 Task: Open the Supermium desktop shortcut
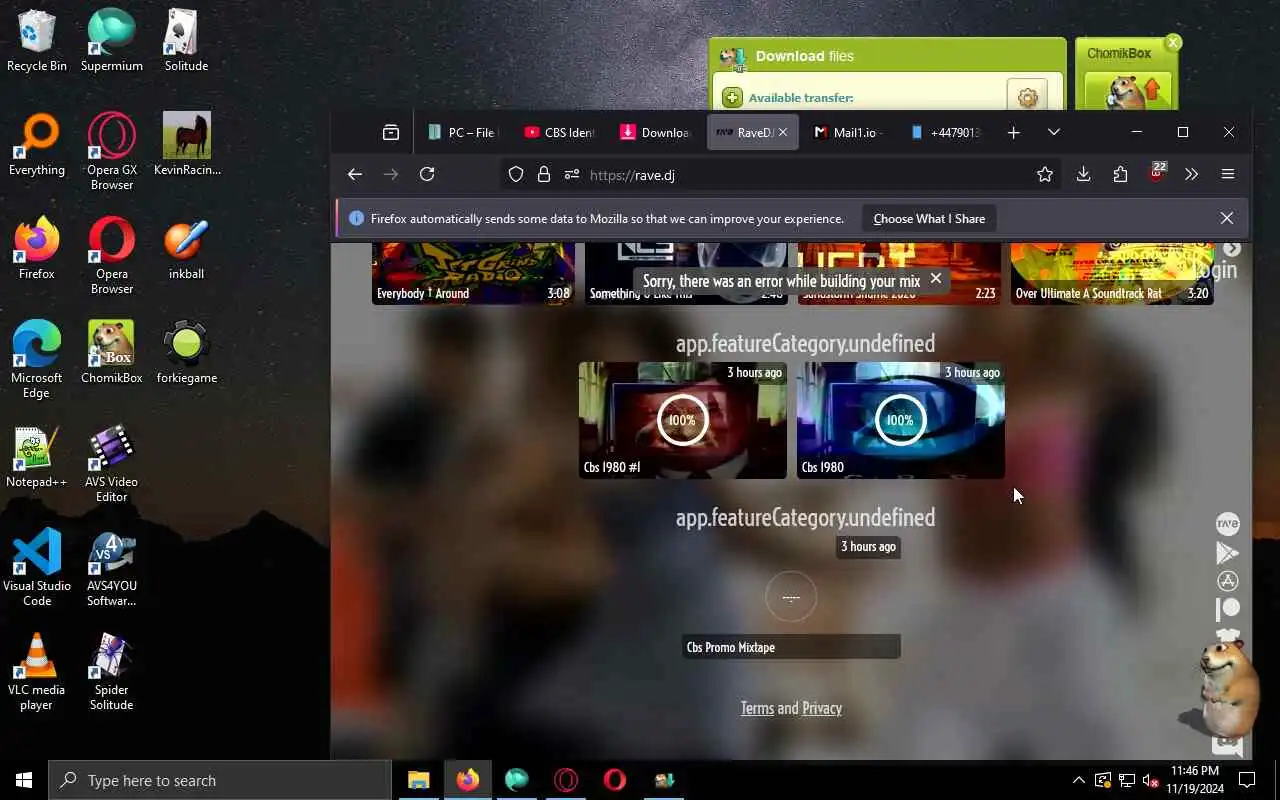[x=112, y=41]
